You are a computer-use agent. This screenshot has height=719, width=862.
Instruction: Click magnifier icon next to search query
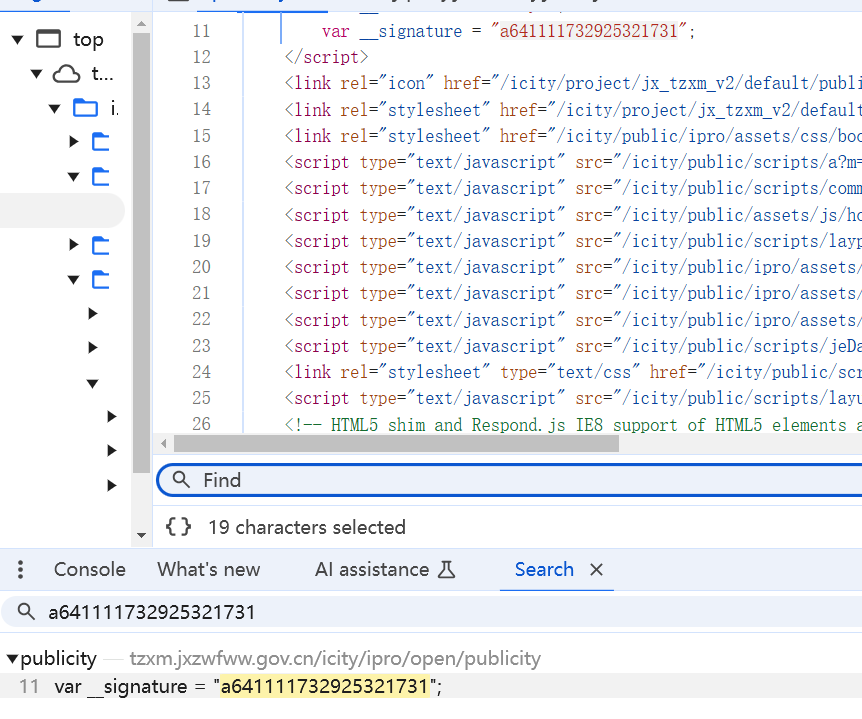pyautogui.click(x=27, y=612)
